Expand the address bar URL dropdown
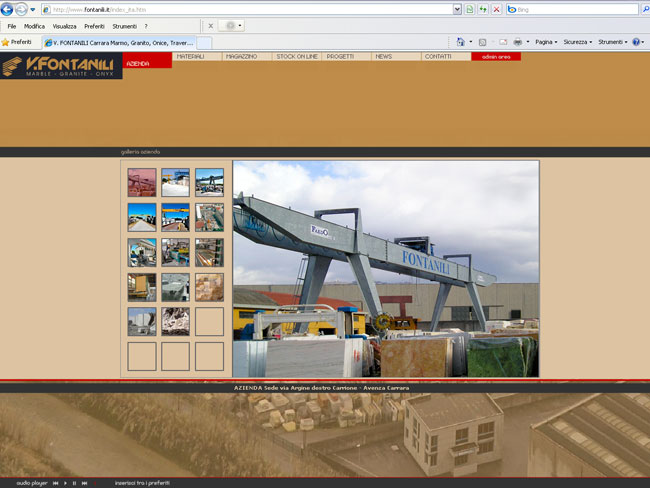Viewport: 650px width, 488px height. pos(457,9)
